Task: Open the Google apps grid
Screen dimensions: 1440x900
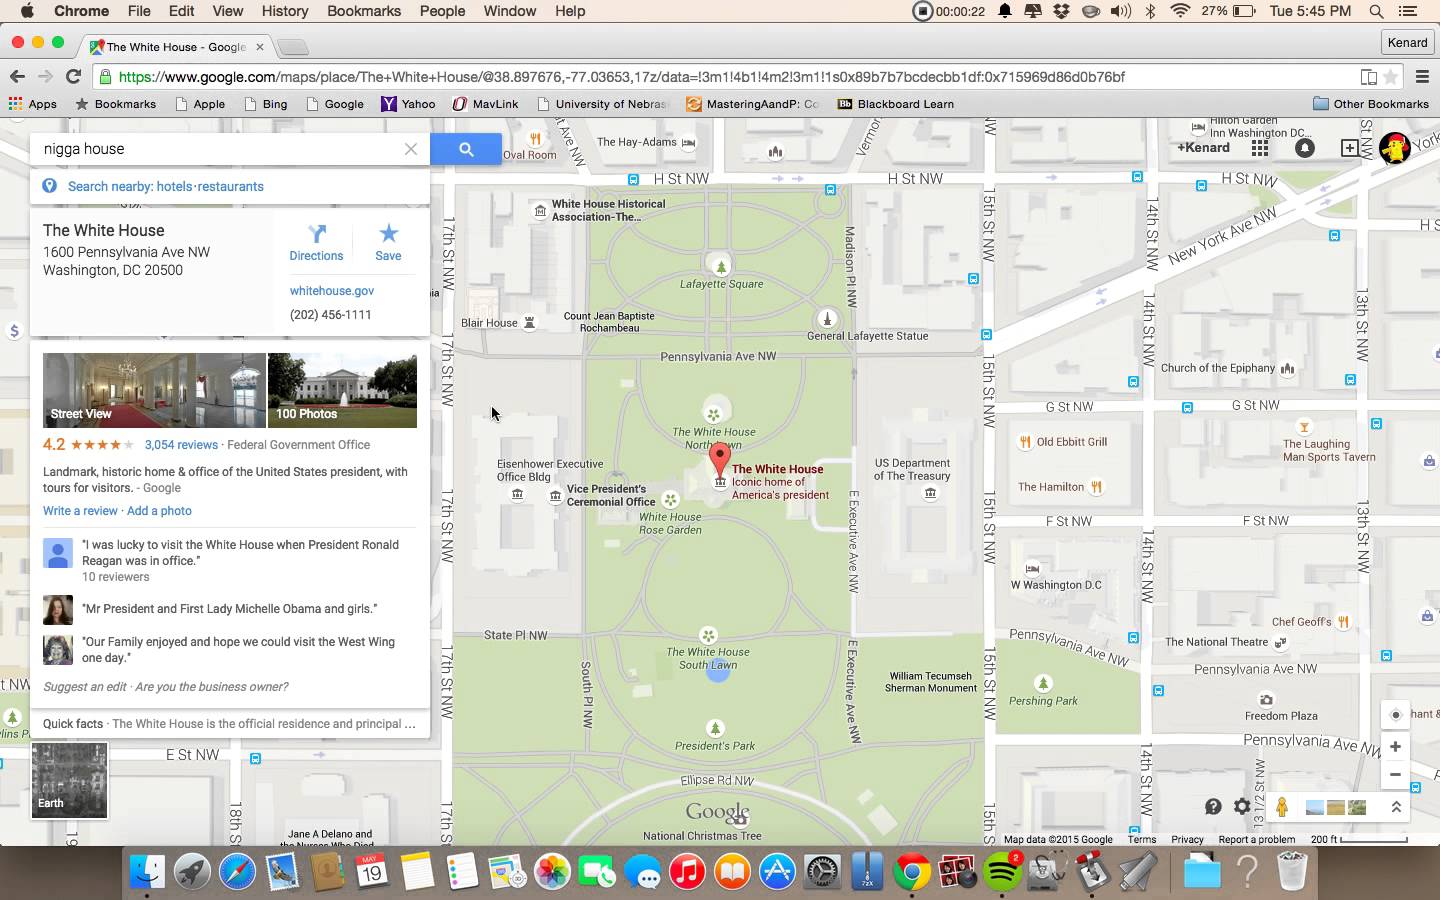Action: click(x=1260, y=148)
